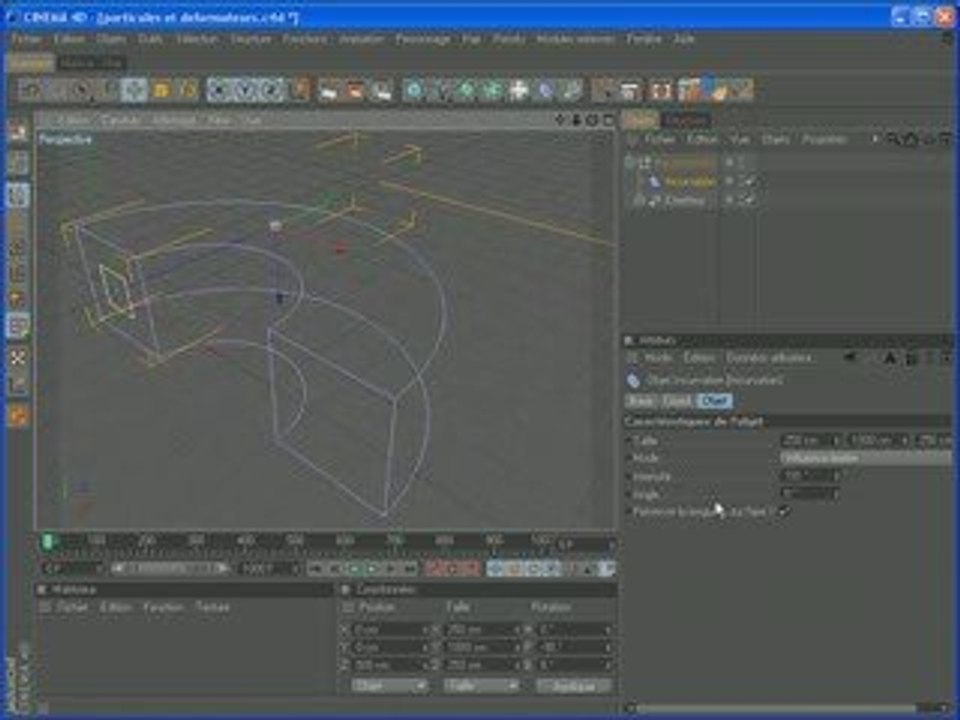
Task: Click the viewport move-camera icon
Action: [x=560, y=120]
